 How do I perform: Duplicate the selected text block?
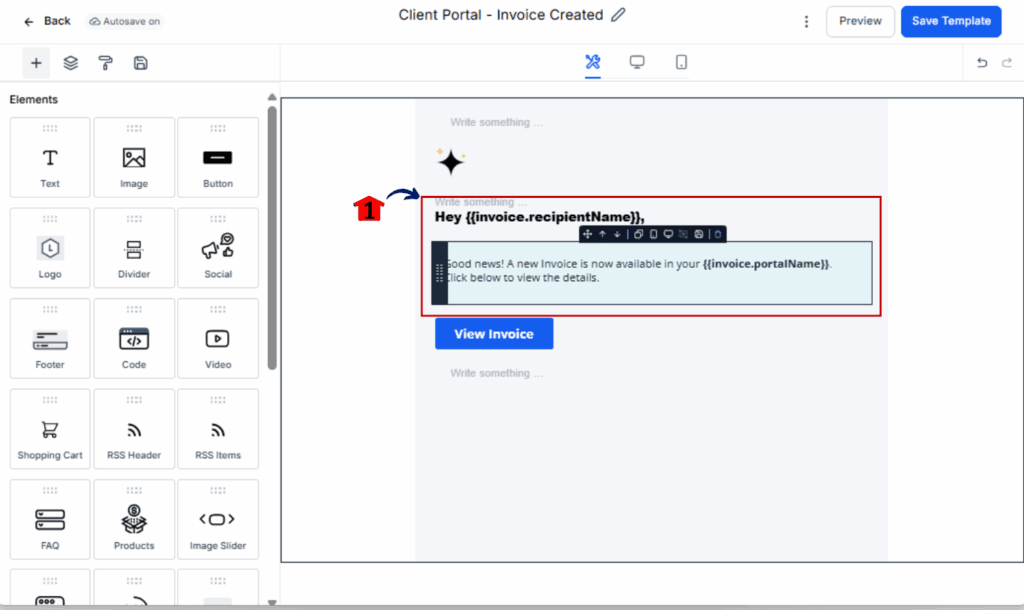(x=639, y=234)
